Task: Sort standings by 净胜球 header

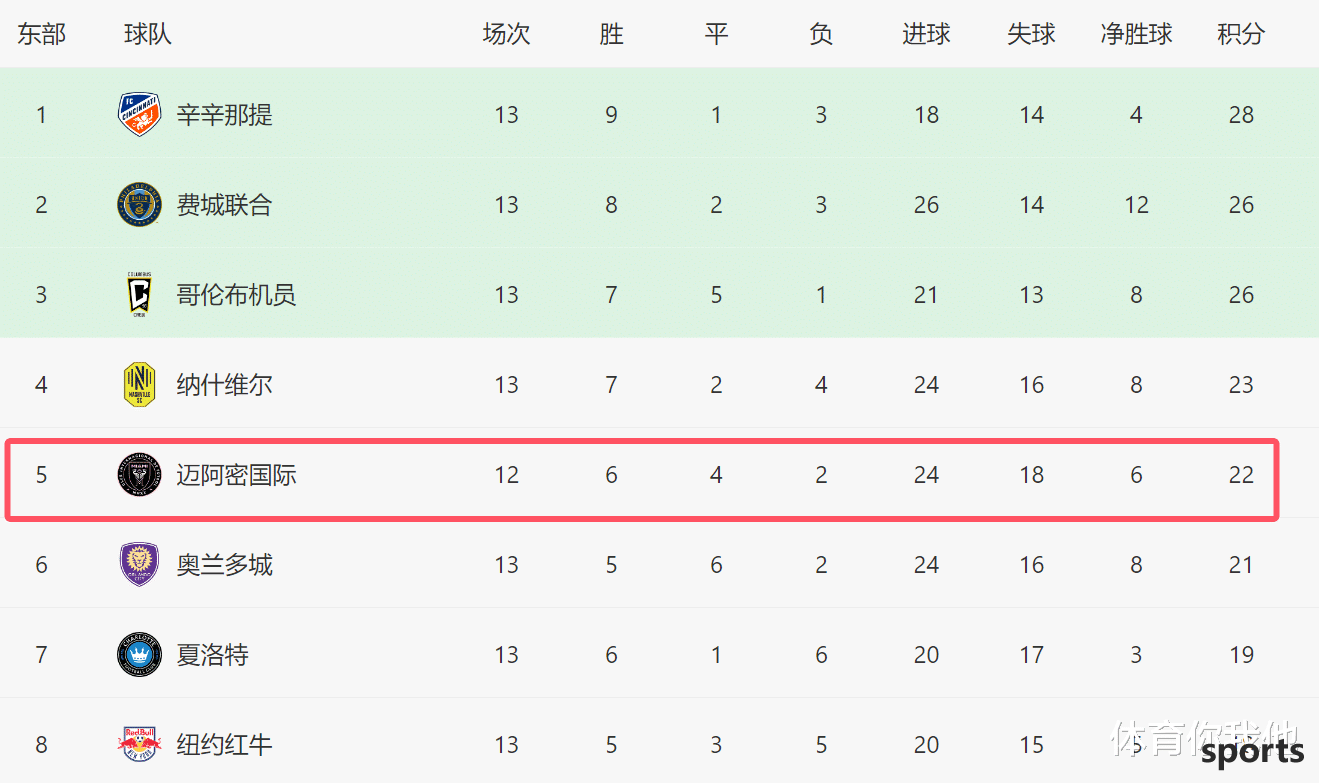Action: click(x=1136, y=34)
